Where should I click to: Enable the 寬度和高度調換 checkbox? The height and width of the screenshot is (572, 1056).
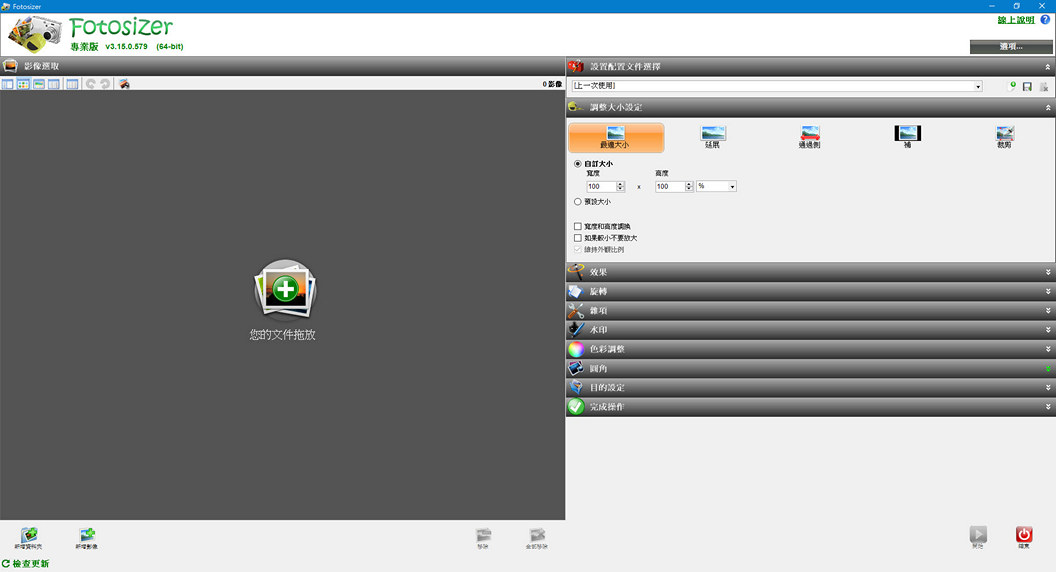click(x=578, y=227)
